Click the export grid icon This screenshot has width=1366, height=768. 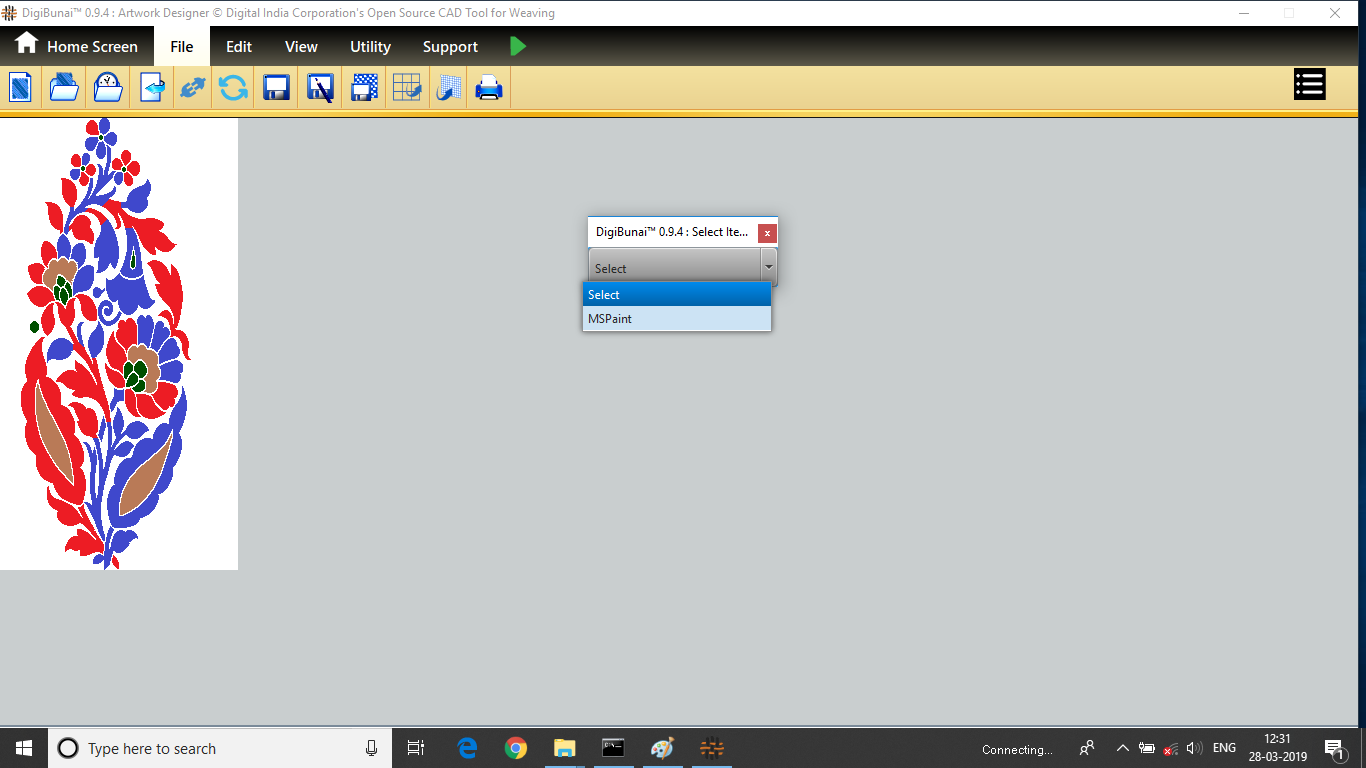407,88
